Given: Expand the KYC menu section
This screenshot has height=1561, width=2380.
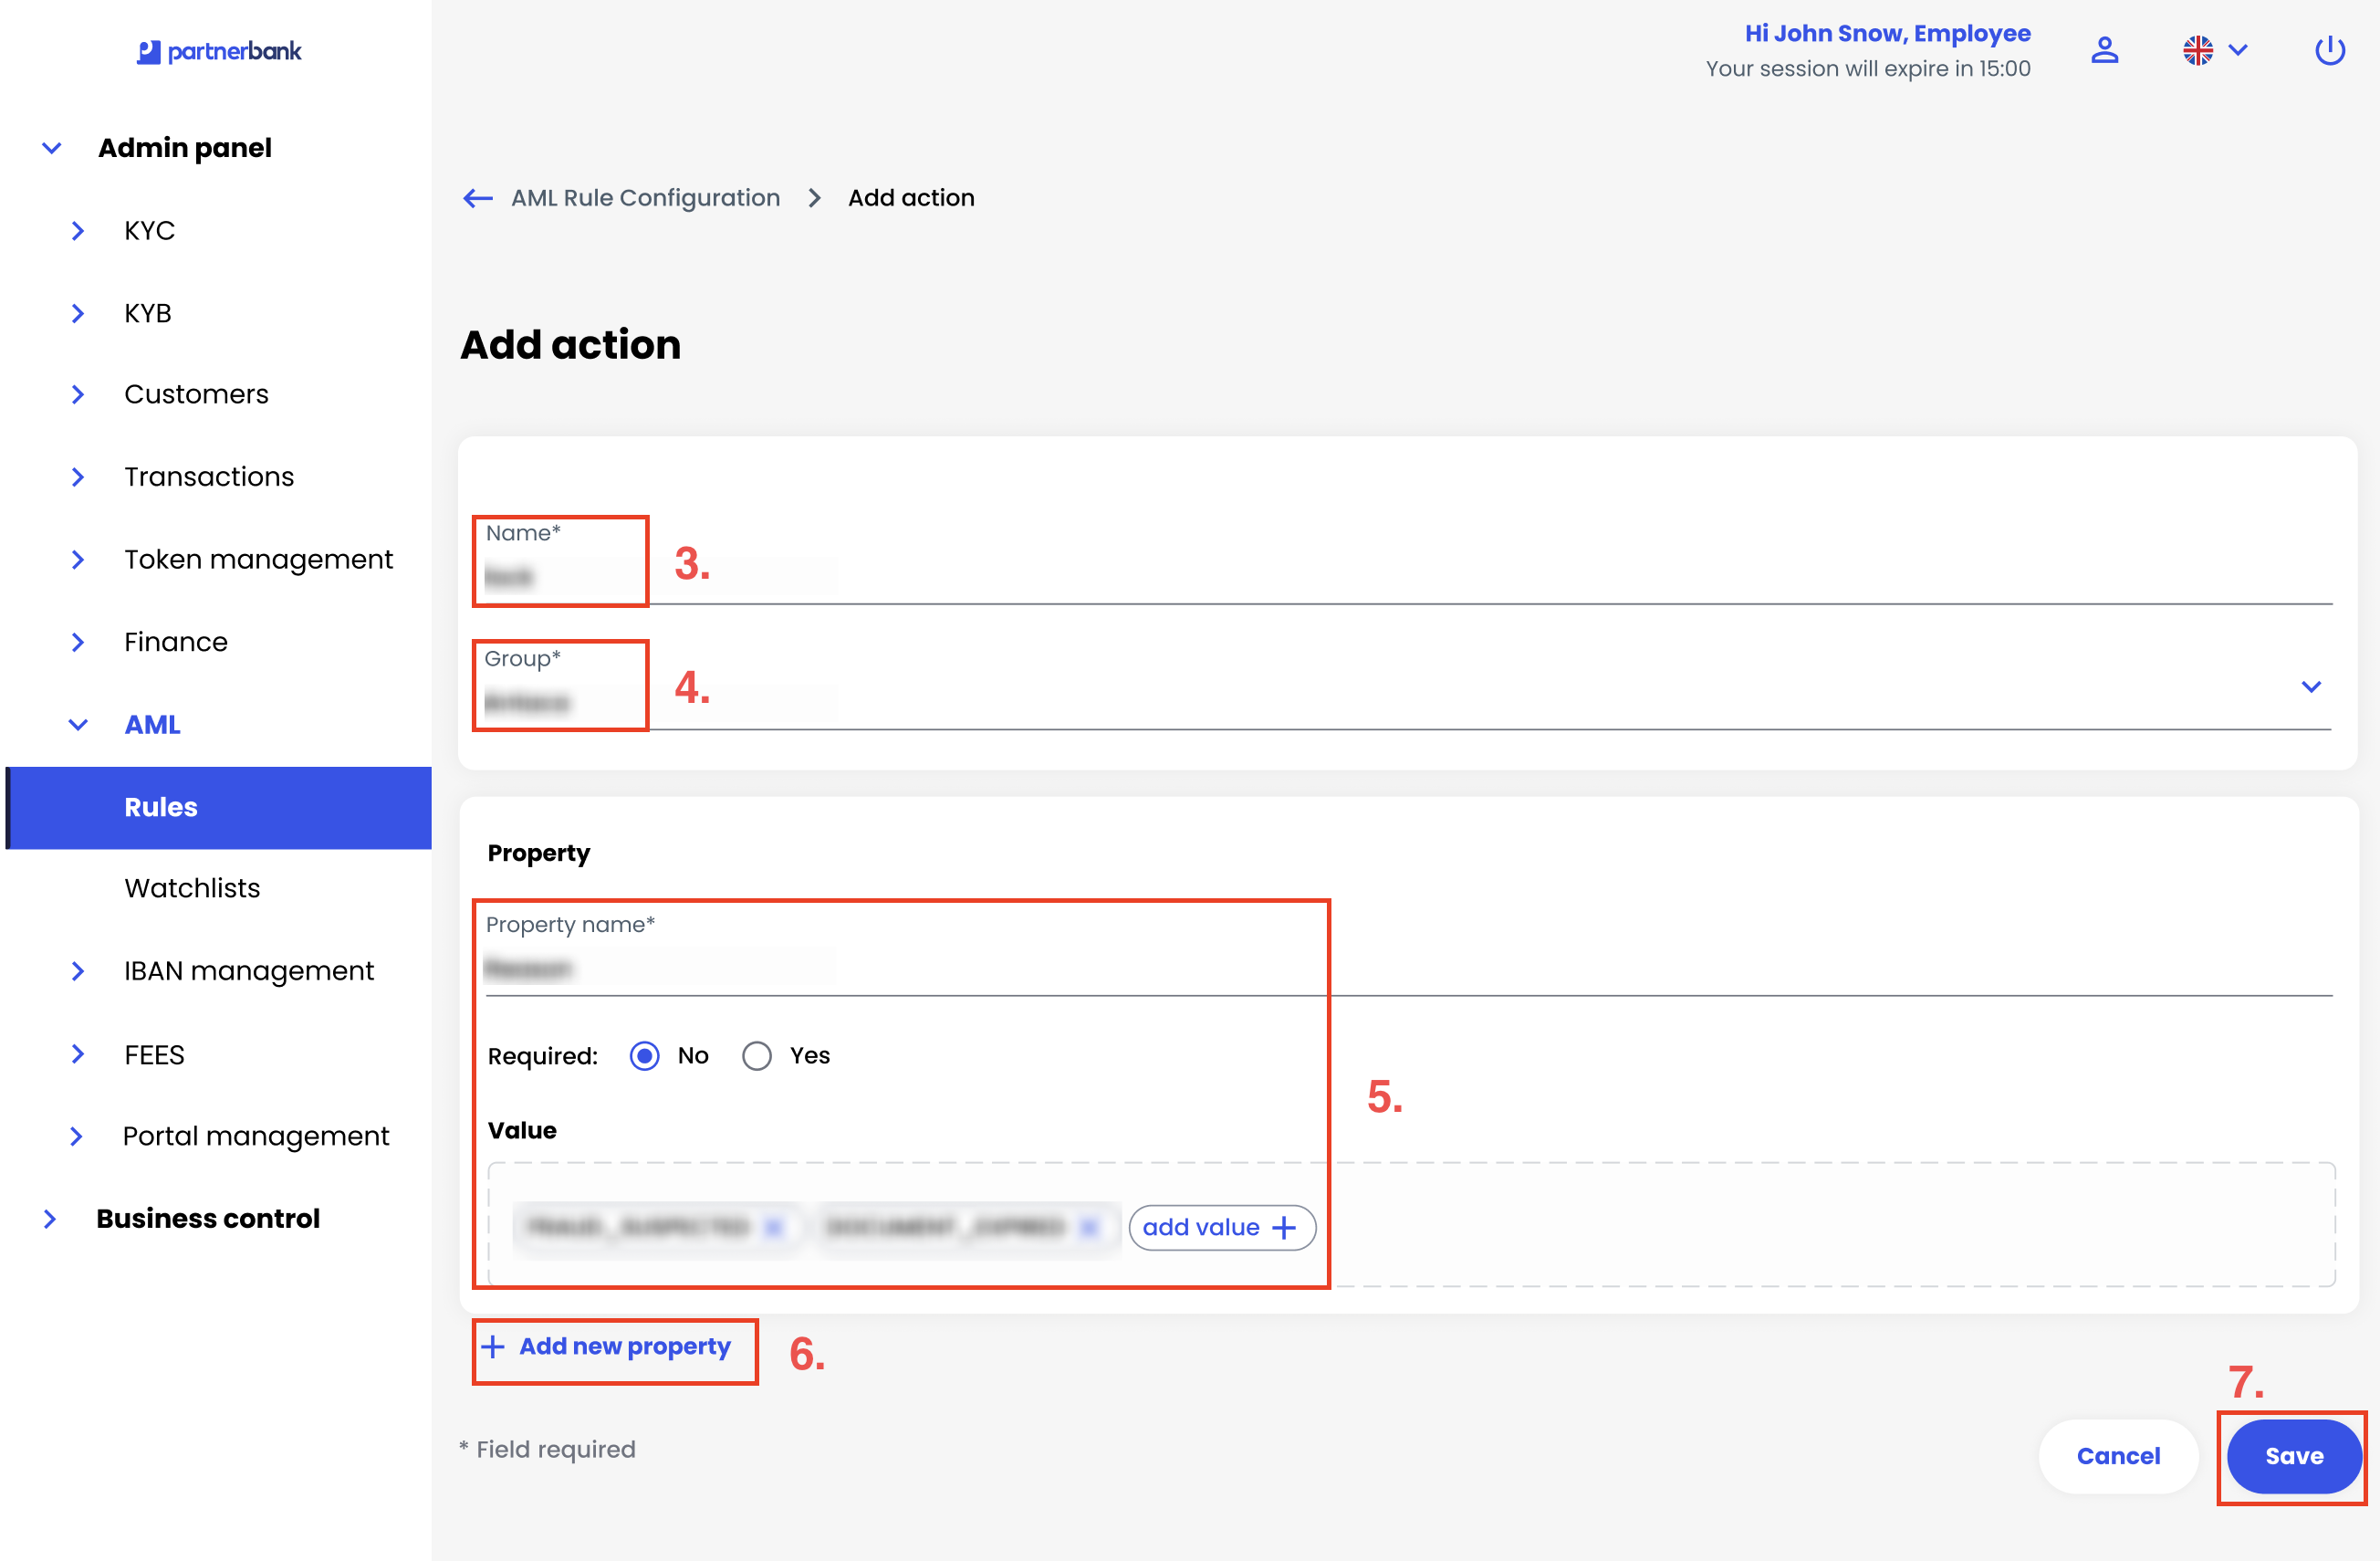Looking at the screenshot, I should (78, 231).
